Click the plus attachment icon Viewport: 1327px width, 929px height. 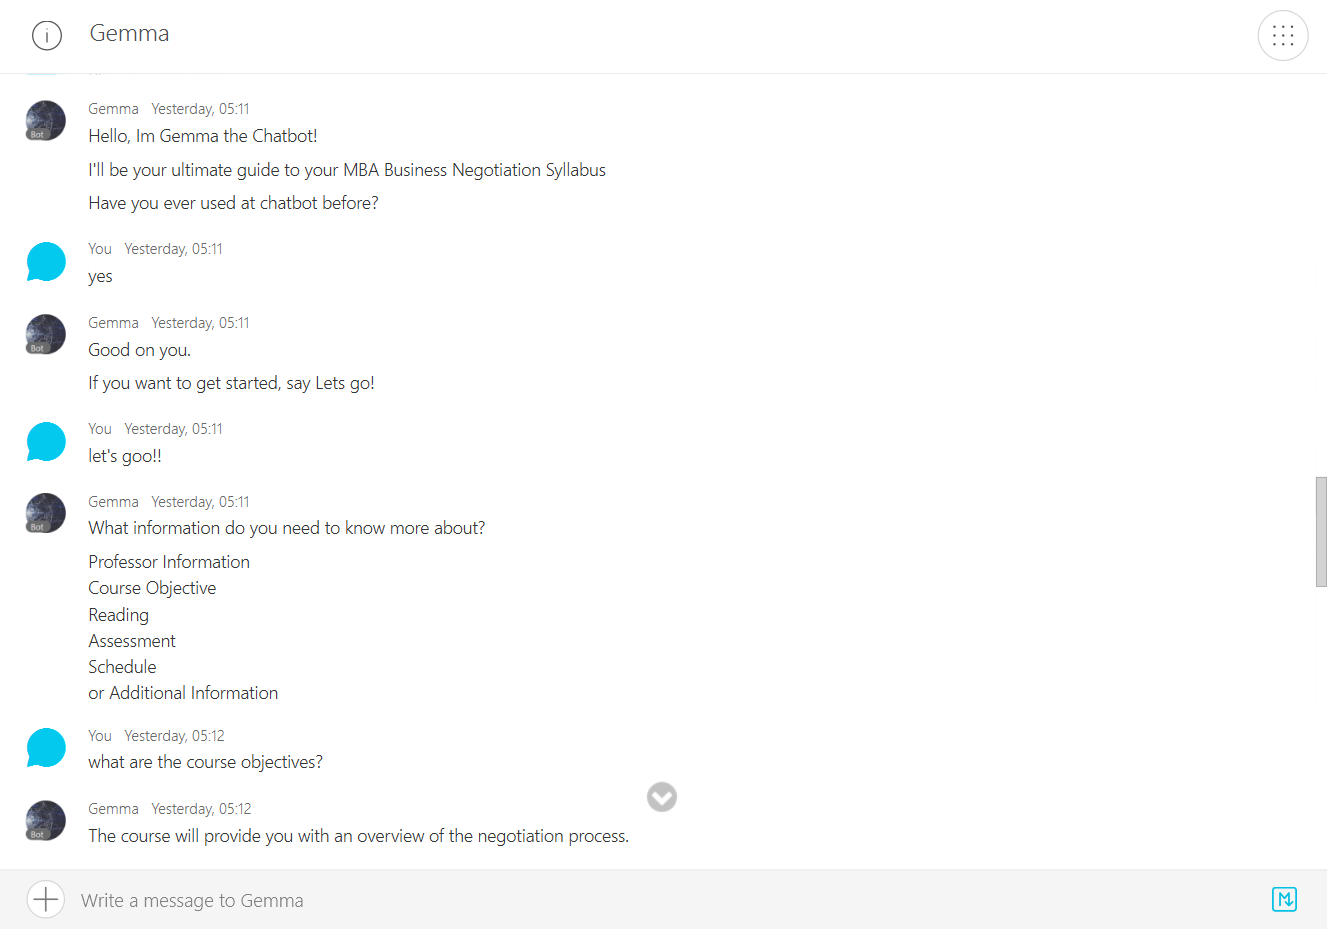(46, 899)
